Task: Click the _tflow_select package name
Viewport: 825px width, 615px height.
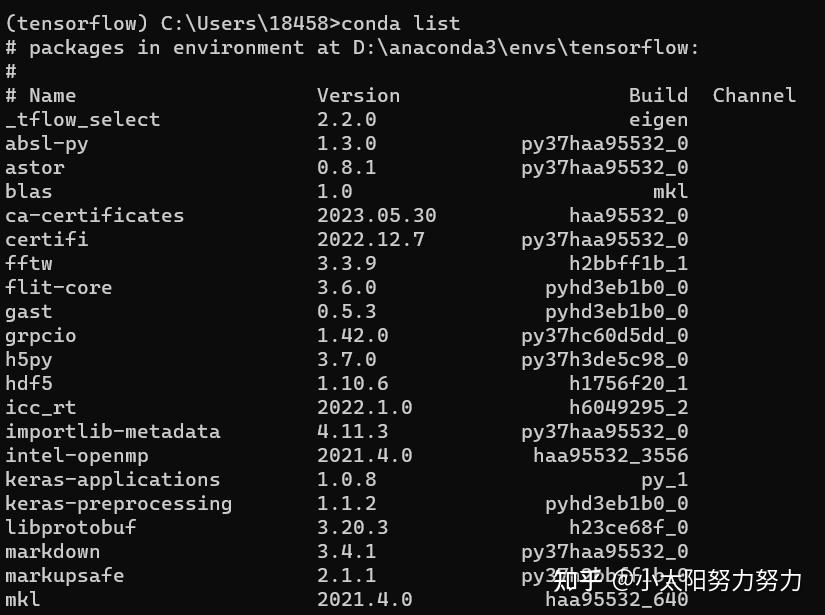Action: (x=83, y=119)
